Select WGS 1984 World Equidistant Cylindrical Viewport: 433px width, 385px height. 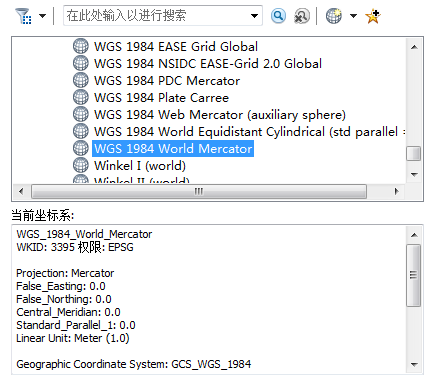tap(250, 132)
